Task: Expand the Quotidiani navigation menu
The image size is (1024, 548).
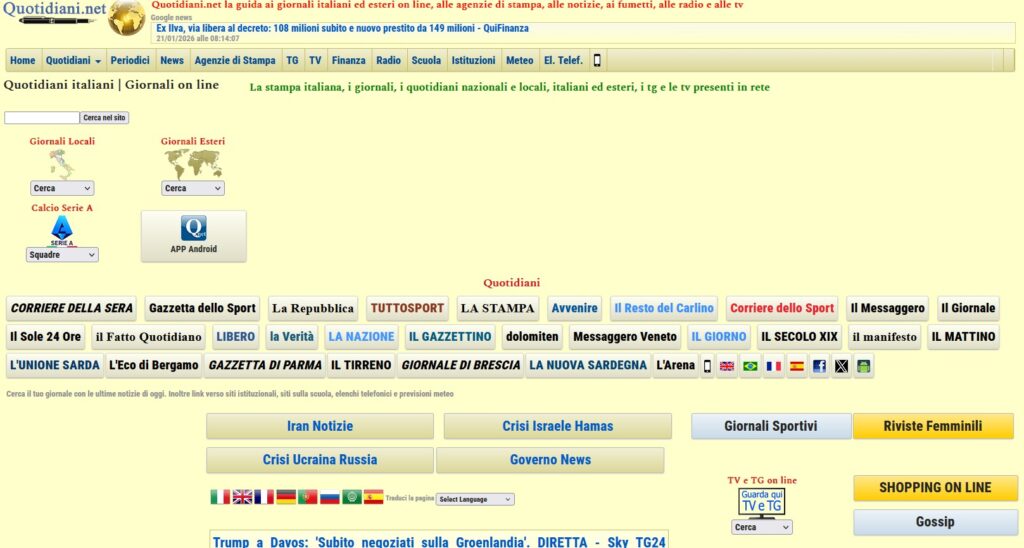Action: point(73,60)
